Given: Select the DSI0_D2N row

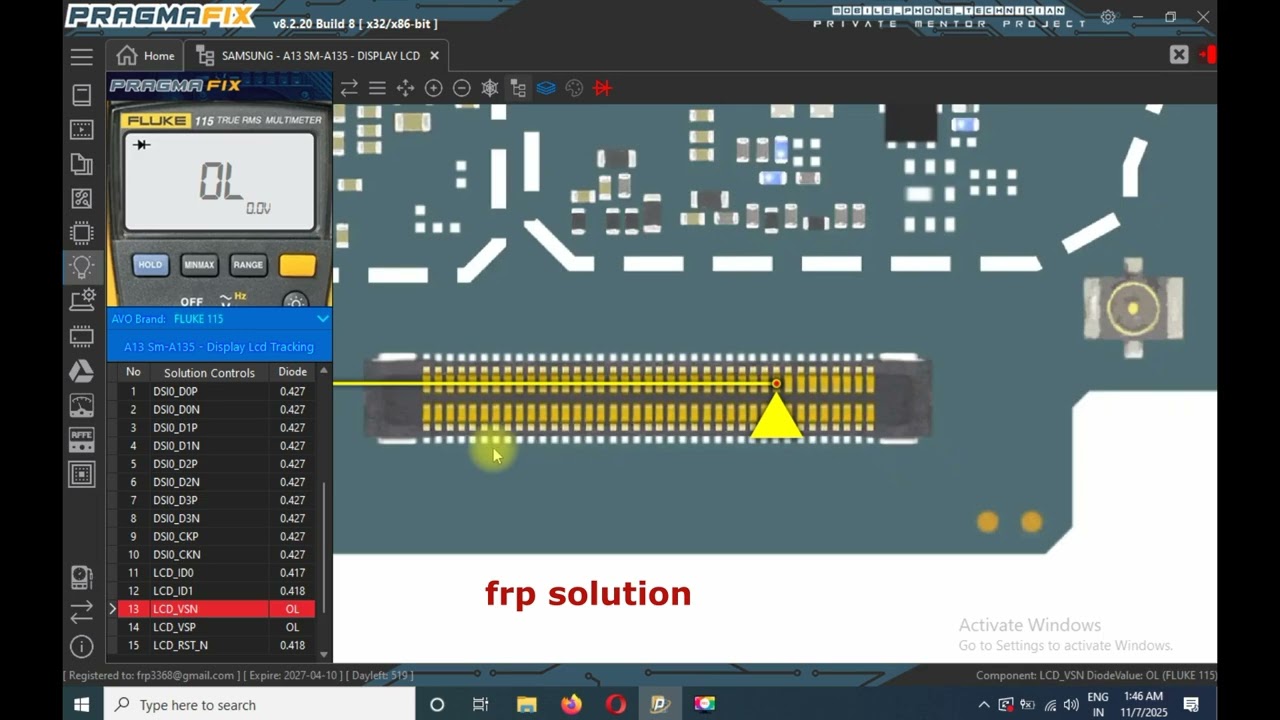Looking at the screenshot, I should point(216,482).
